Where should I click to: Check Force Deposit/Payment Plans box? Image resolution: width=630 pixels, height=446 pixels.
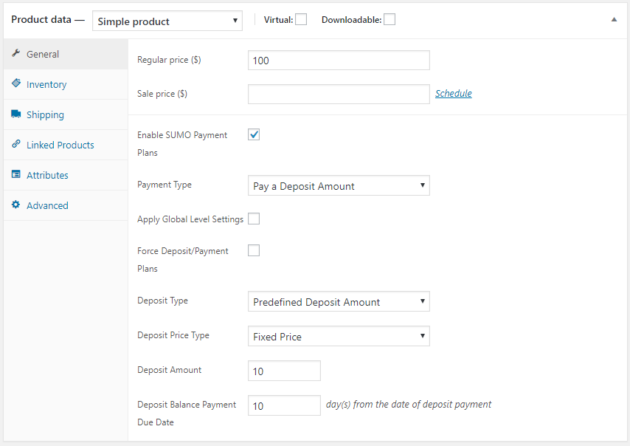point(254,250)
